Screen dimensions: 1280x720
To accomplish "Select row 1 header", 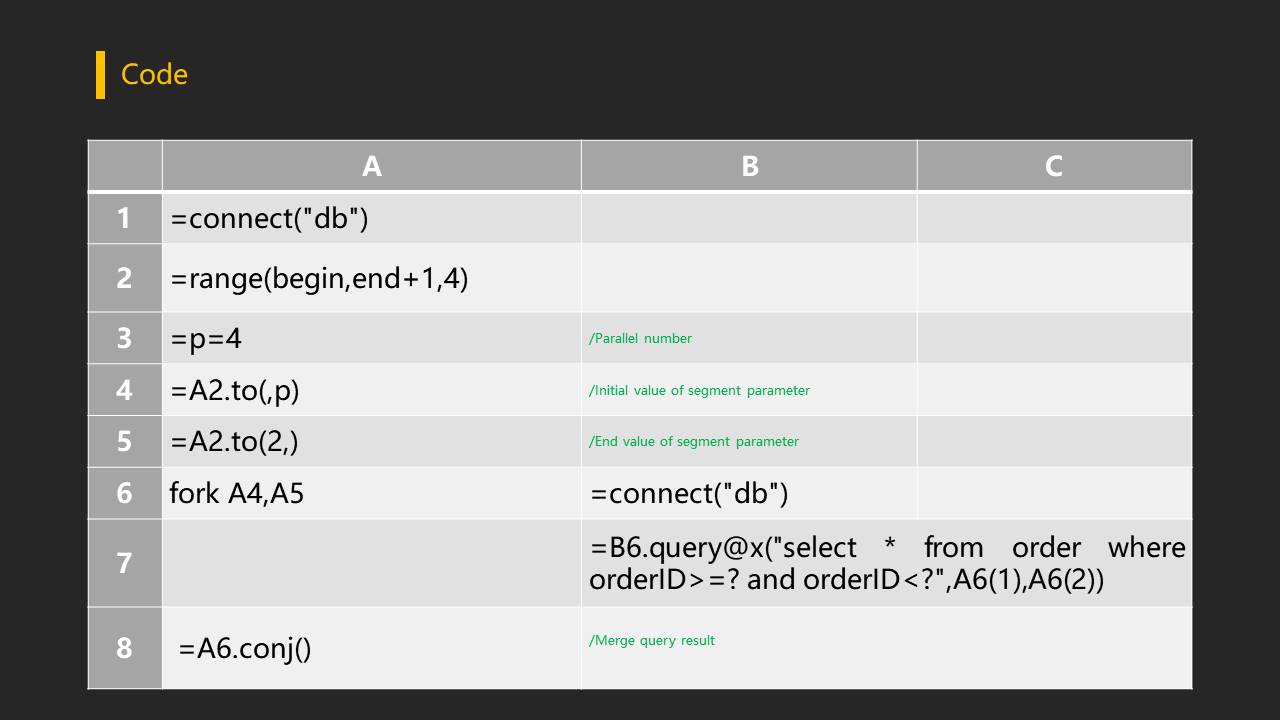I will [124, 218].
